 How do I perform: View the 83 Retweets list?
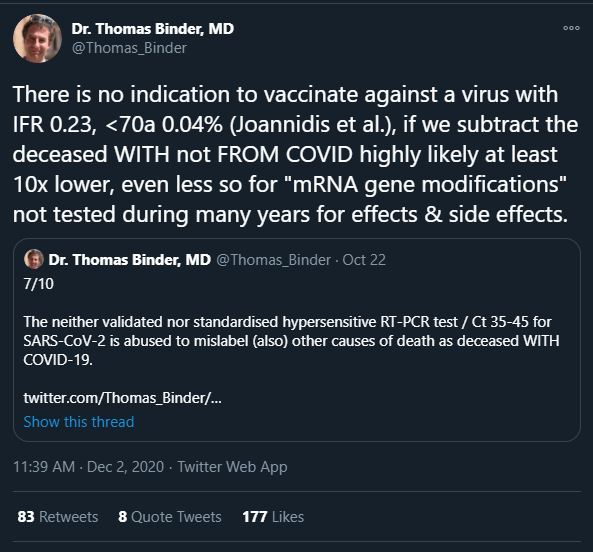click(x=58, y=516)
